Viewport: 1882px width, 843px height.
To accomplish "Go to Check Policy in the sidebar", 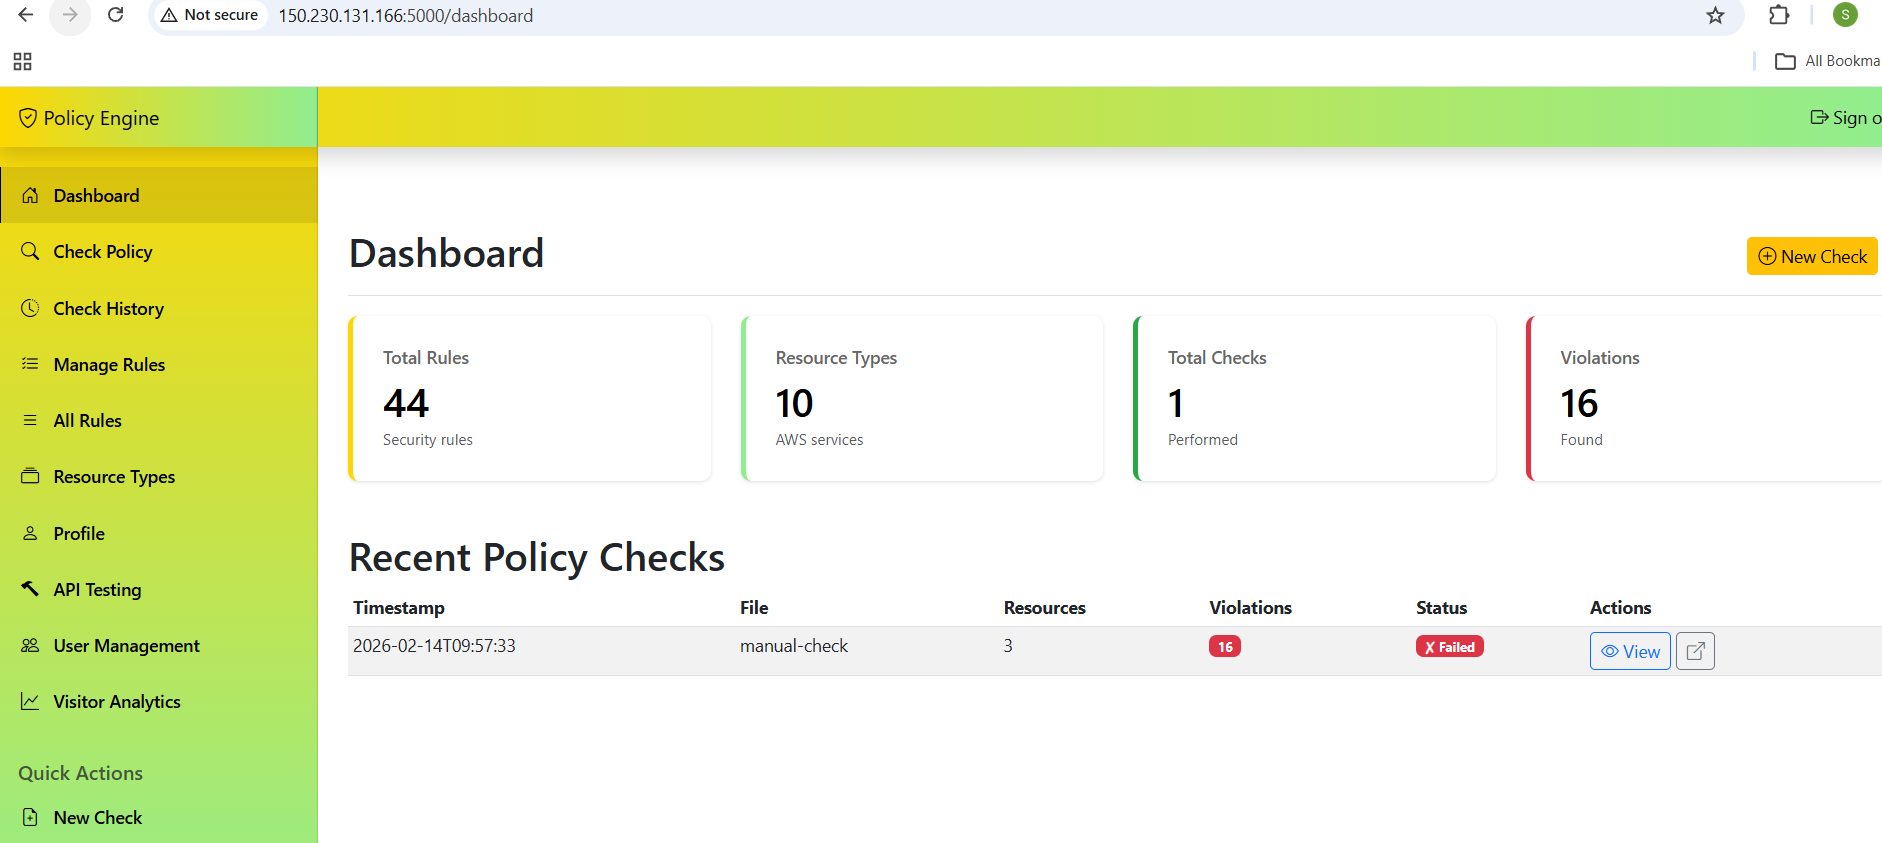I will coord(159,251).
